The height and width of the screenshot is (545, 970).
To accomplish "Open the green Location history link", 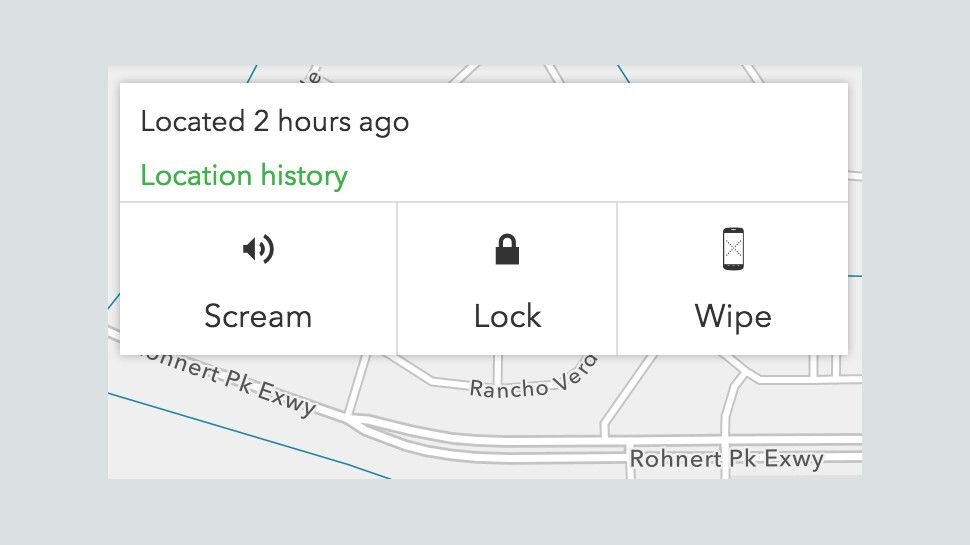I will (244, 176).
